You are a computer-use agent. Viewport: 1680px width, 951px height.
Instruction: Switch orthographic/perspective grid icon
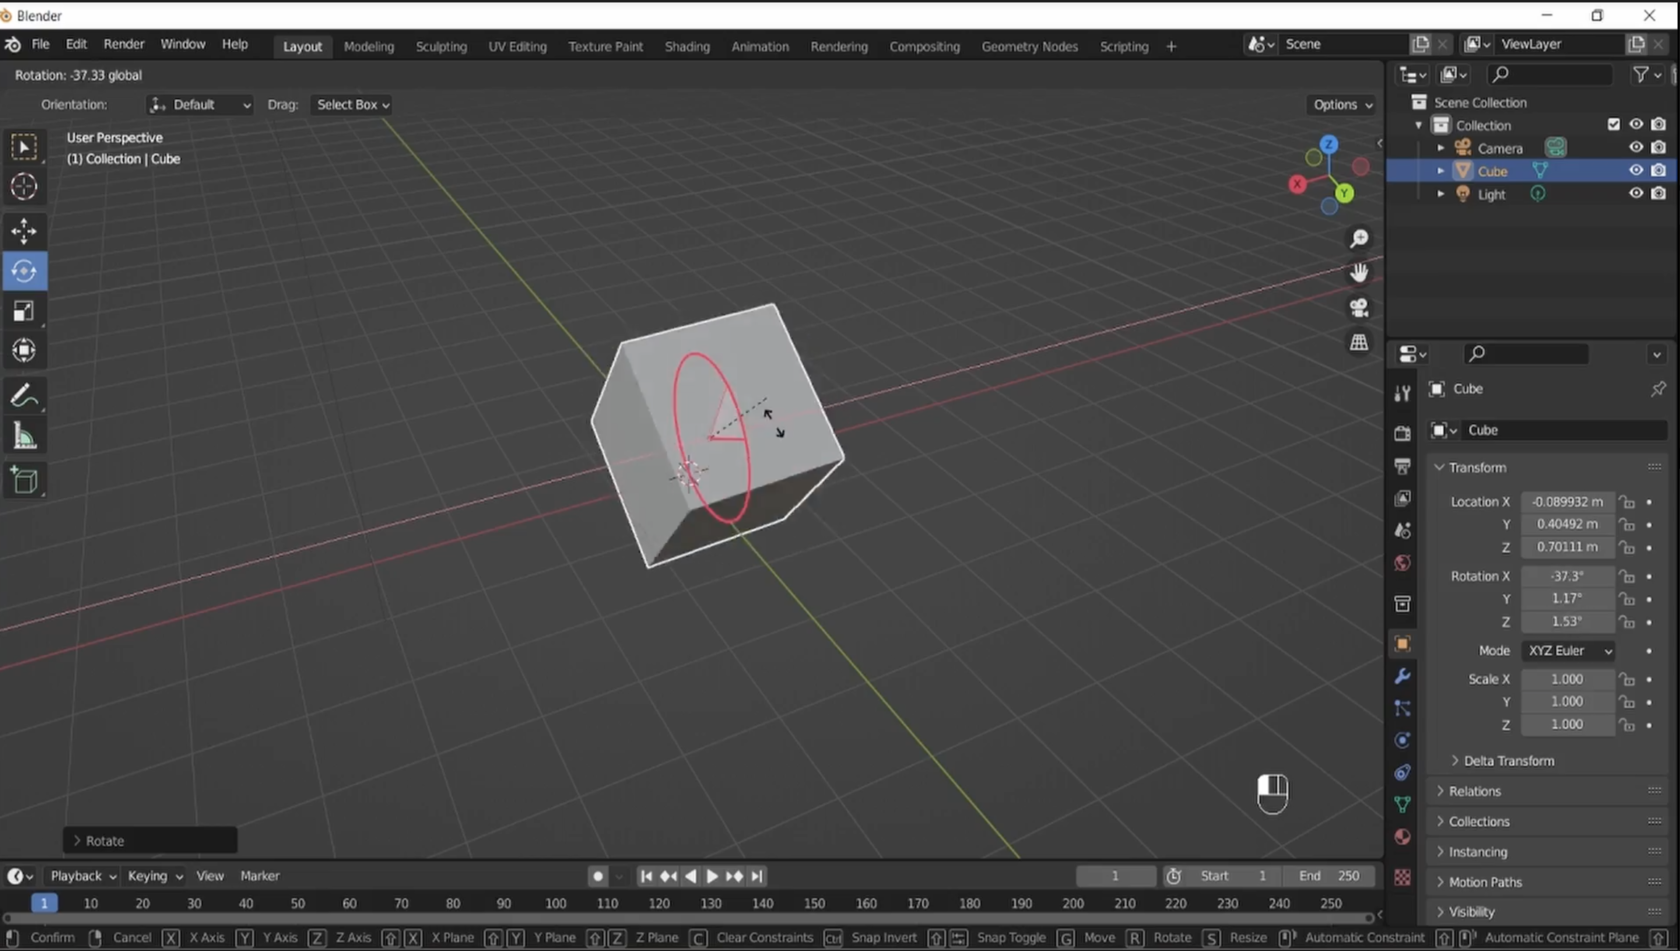(1359, 342)
